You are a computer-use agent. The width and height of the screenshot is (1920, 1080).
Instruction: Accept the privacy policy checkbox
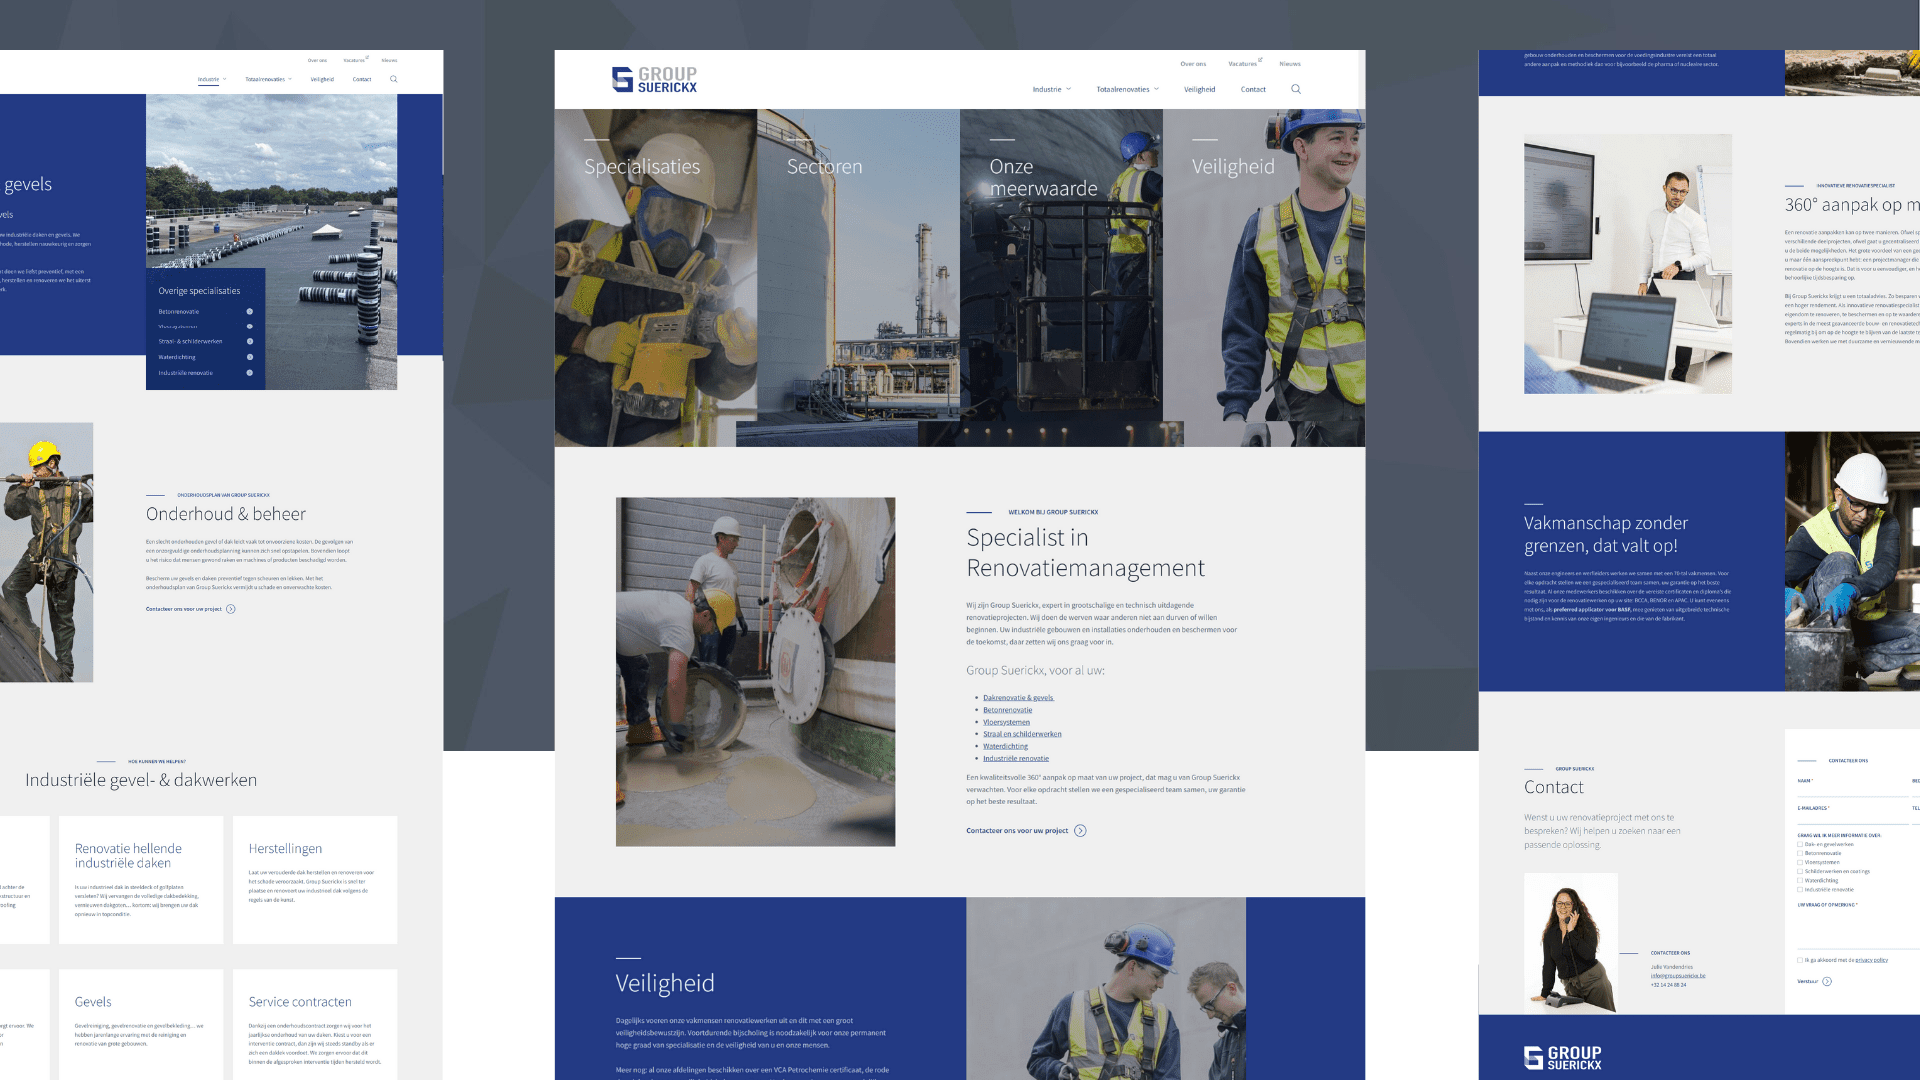coord(1800,960)
